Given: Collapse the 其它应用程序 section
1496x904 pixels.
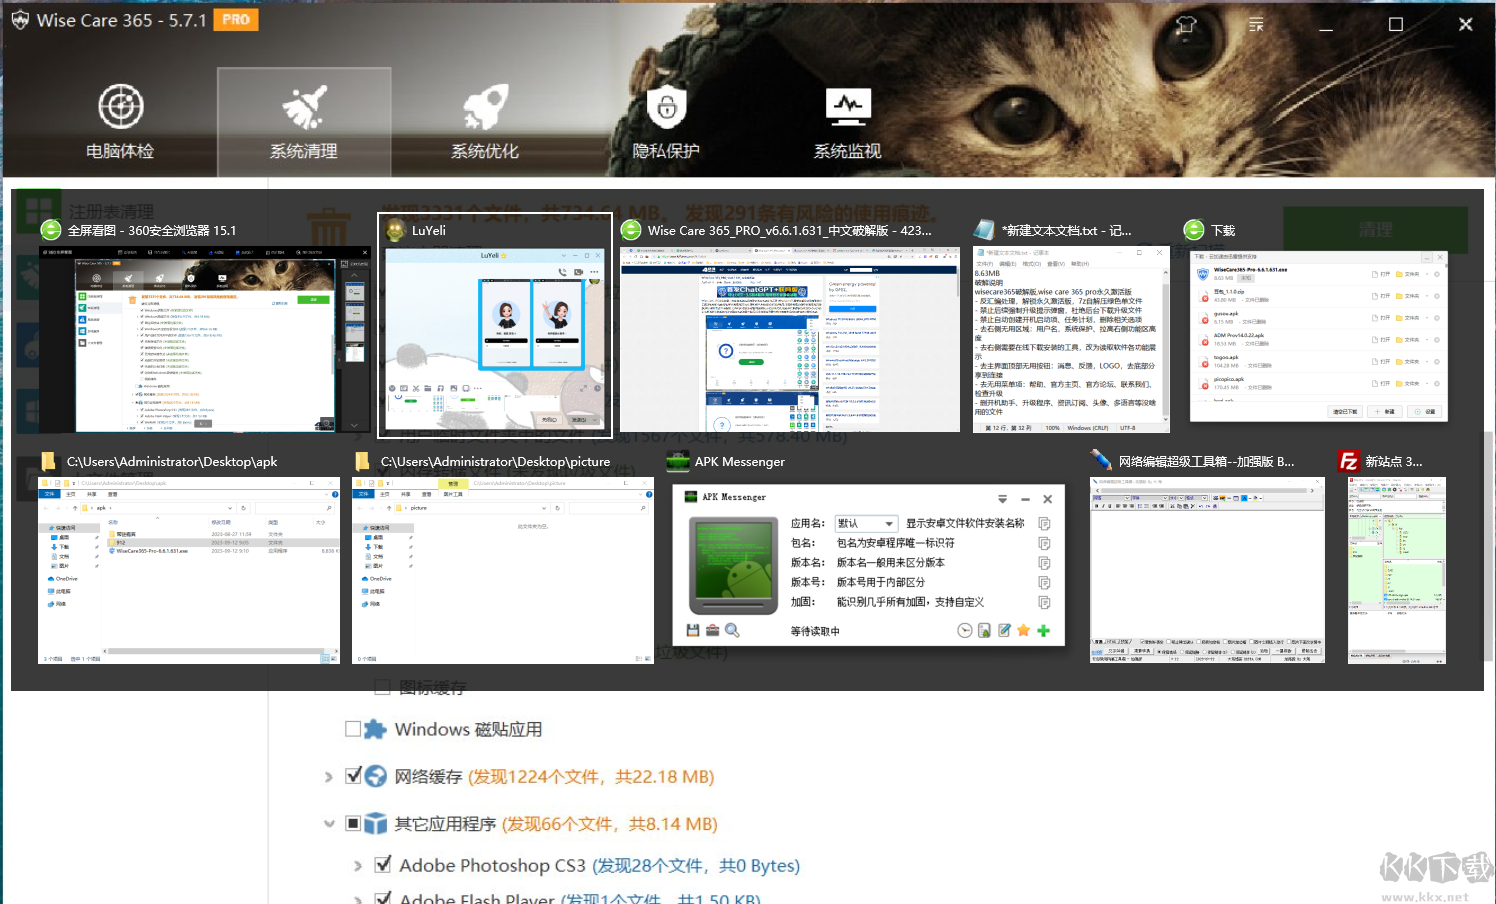Looking at the screenshot, I should [x=329, y=822].
